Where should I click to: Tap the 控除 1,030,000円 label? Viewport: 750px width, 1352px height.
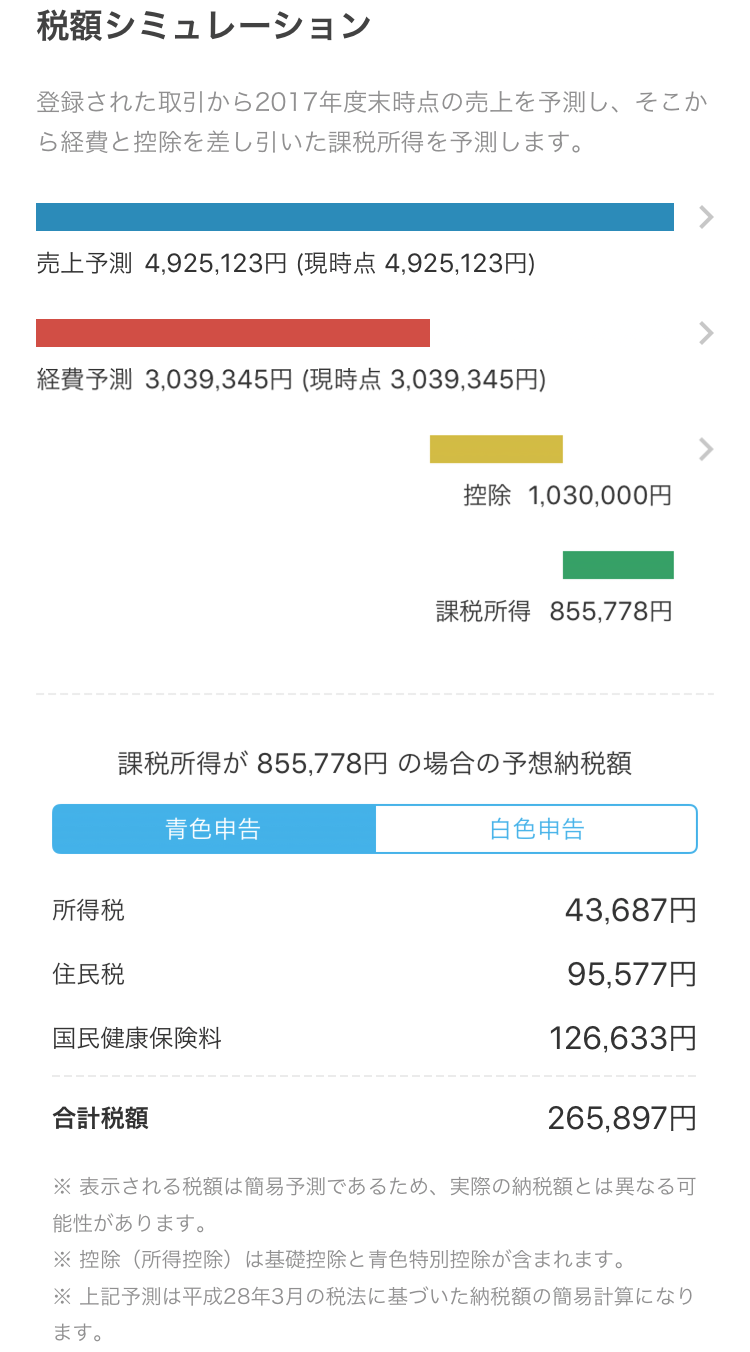[x=568, y=495]
